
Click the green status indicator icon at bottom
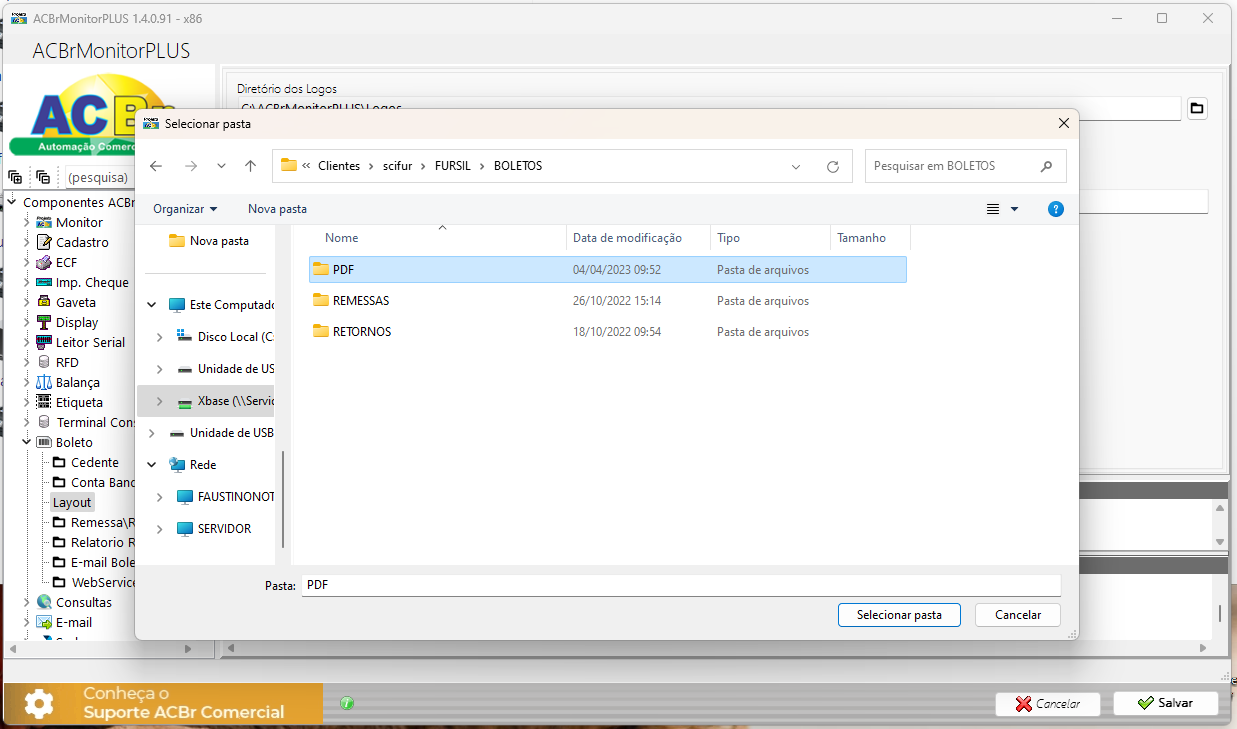pyautogui.click(x=347, y=703)
